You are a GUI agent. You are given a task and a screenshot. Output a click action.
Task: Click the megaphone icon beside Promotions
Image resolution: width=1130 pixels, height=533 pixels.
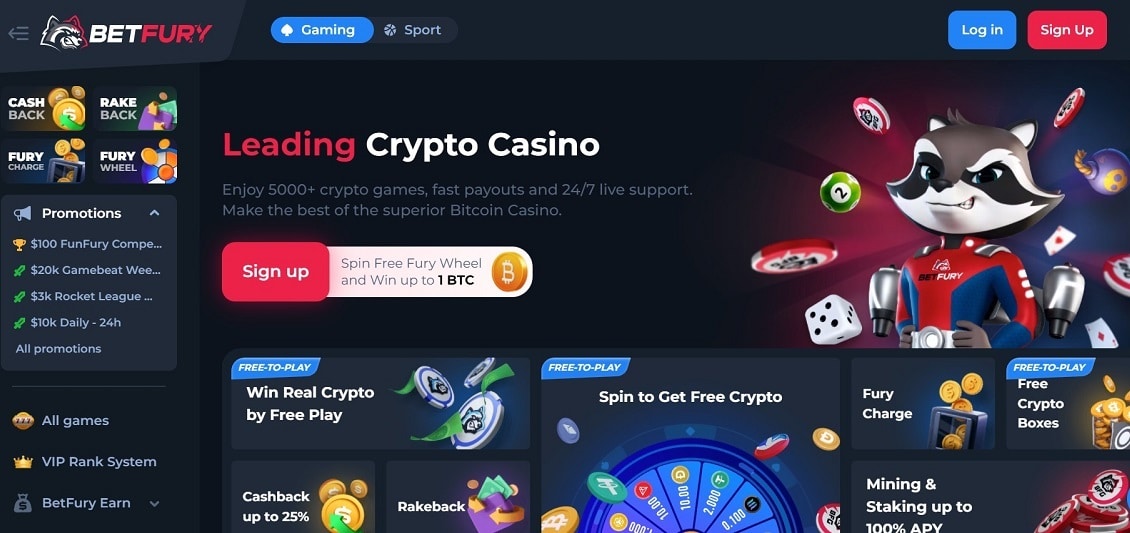[x=22, y=213]
